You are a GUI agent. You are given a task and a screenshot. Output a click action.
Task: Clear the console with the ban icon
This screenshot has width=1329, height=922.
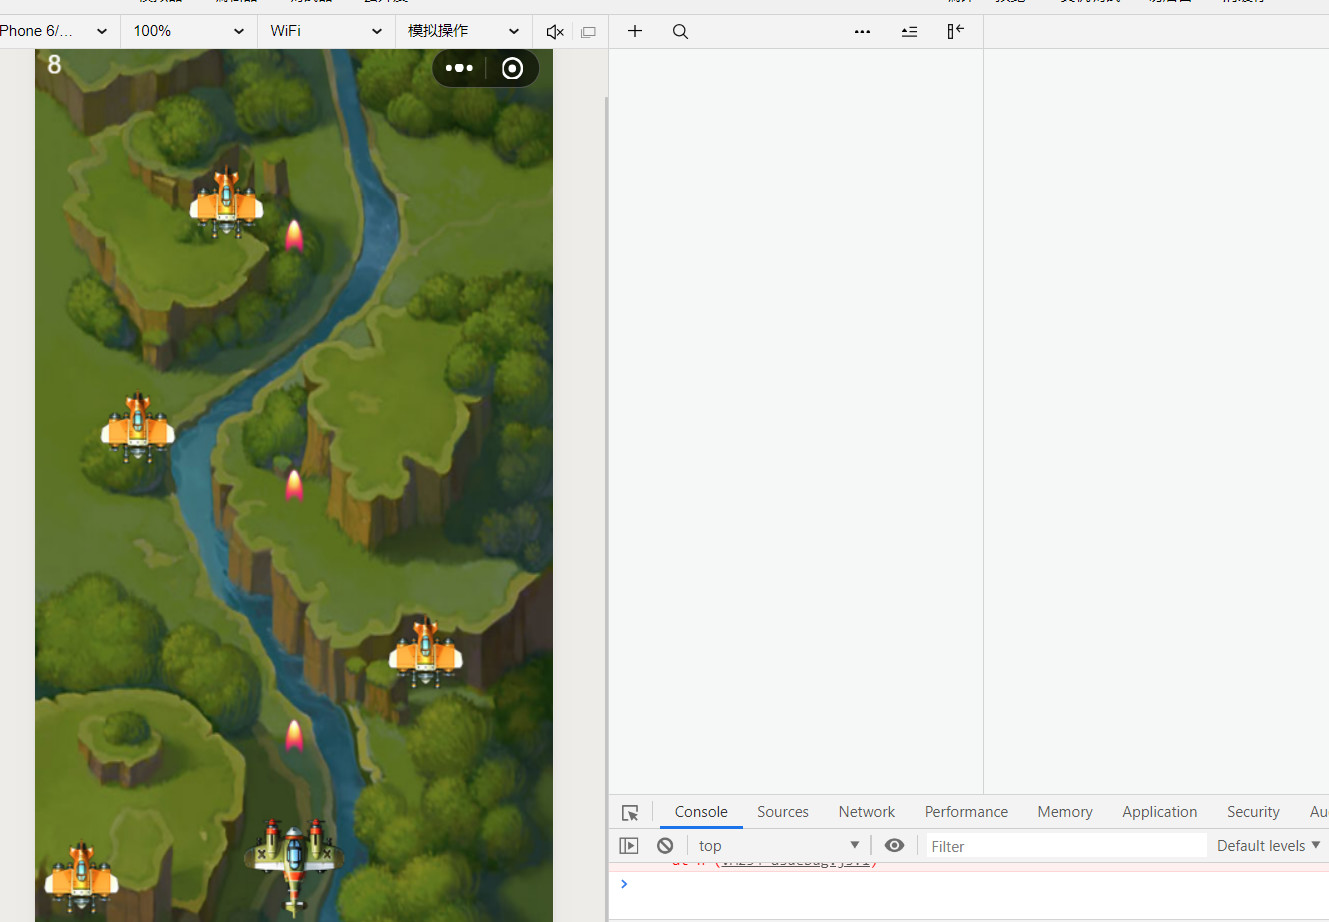coord(665,846)
